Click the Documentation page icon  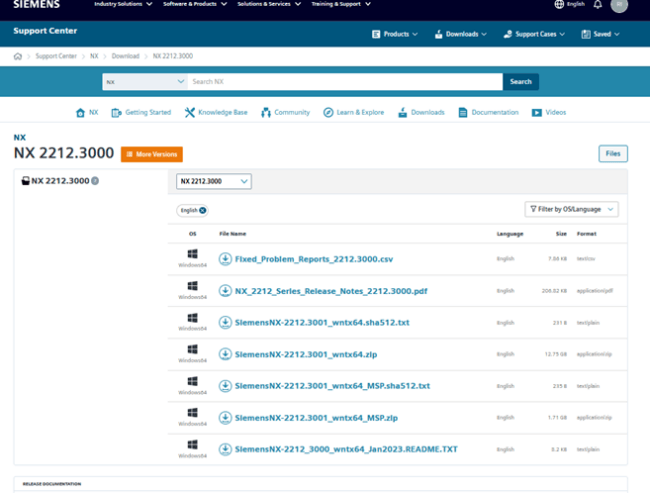pos(463,112)
